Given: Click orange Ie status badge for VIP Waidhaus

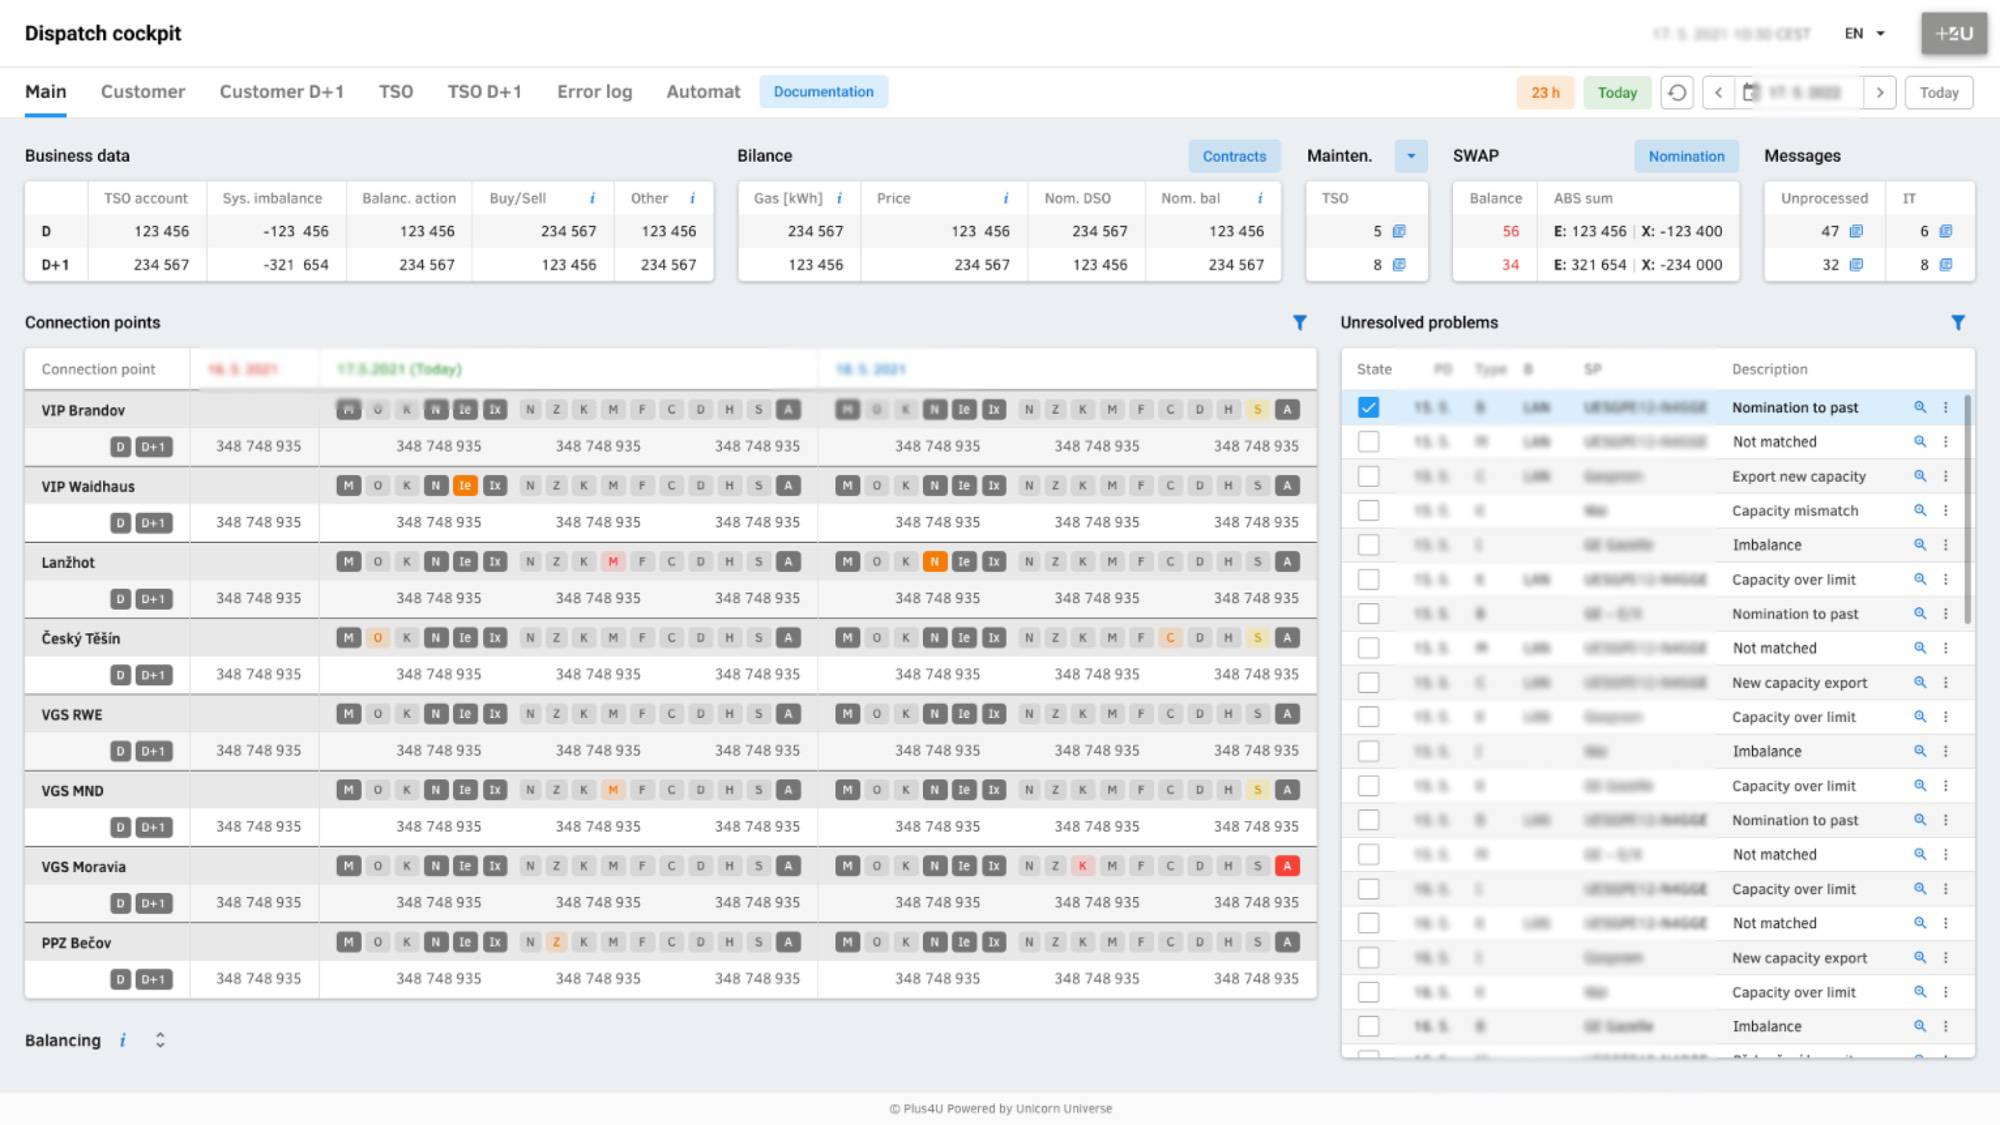Looking at the screenshot, I should (x=465, y=486).
